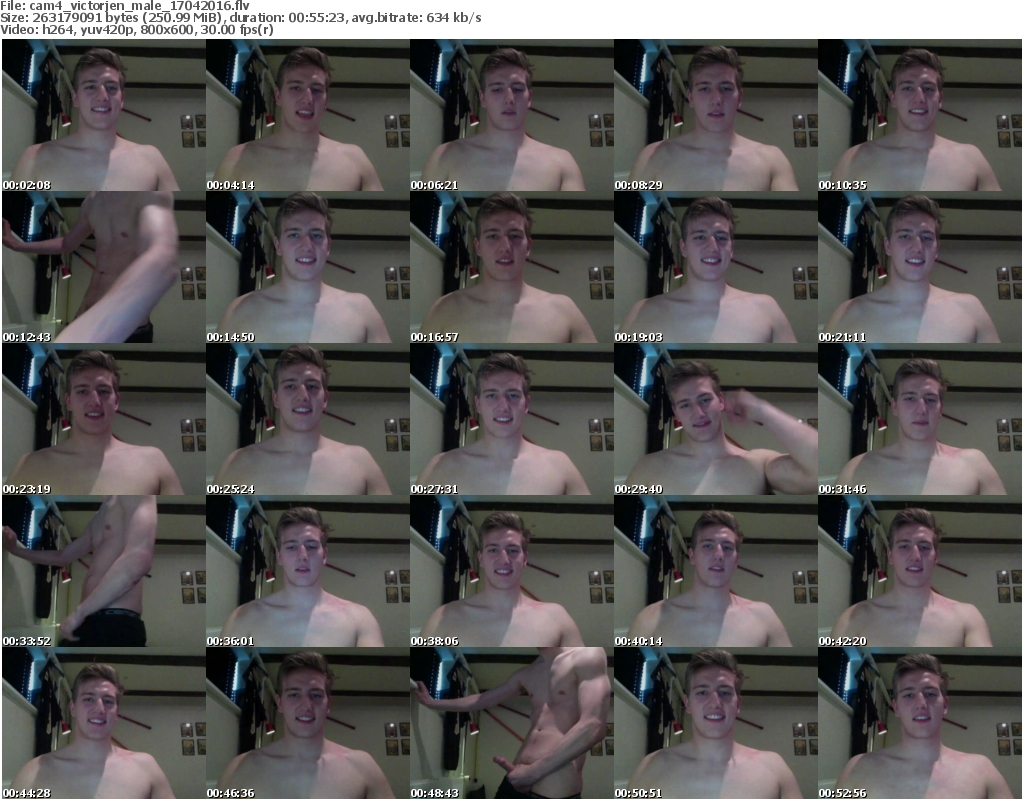Click the frame labeled 00:50:51
The width and height of the screenshot is (1024, 799).
coord(715,723)
